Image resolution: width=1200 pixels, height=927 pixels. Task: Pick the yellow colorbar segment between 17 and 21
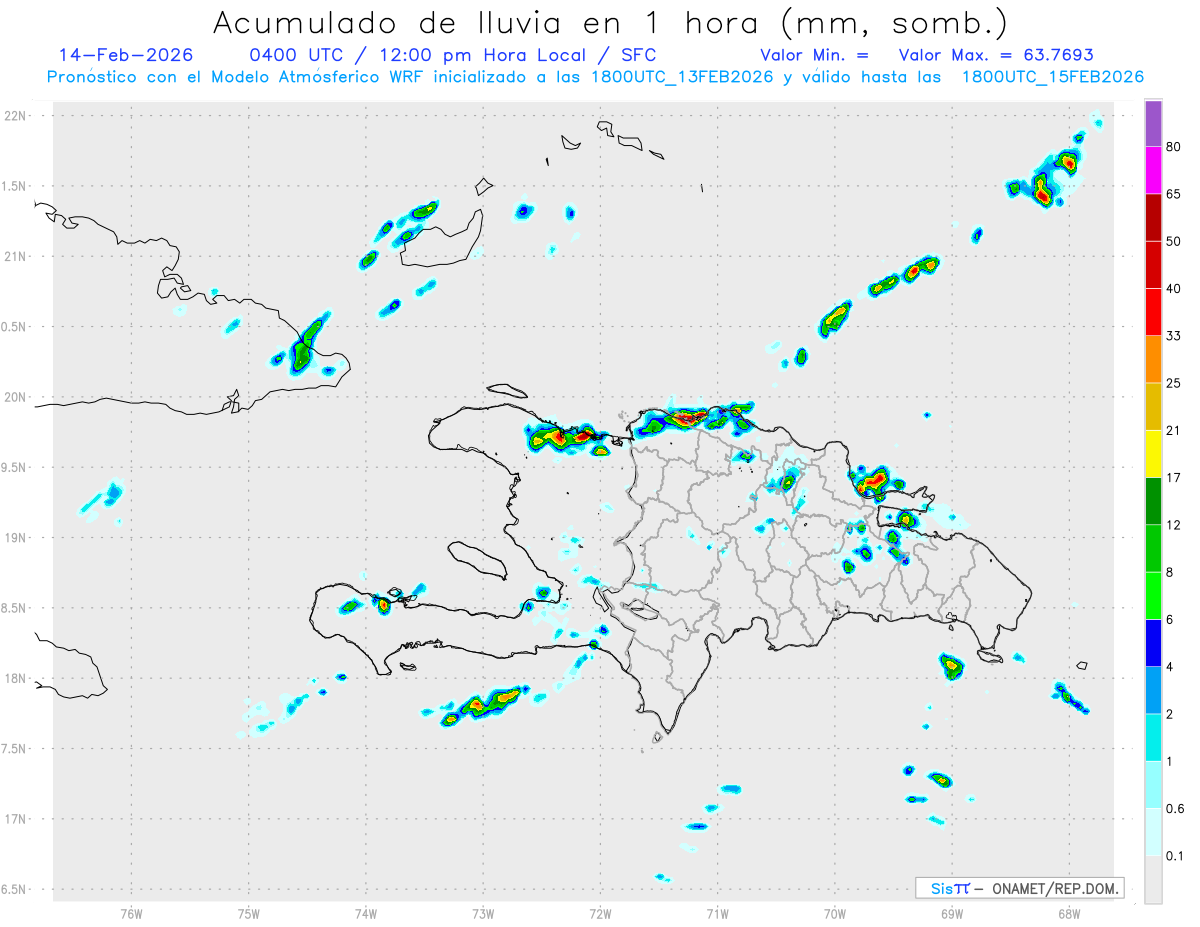[x=1153, y=454]
